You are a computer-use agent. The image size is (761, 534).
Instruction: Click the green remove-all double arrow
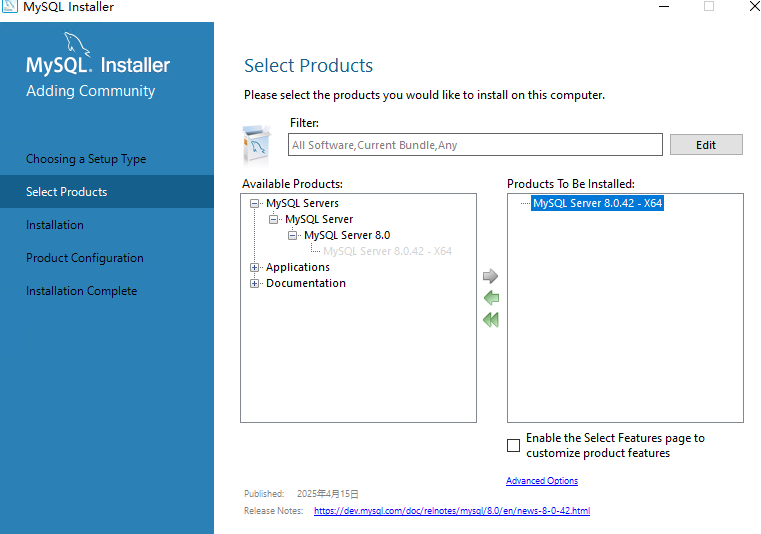pyautogui.click(x=491, y=319)
